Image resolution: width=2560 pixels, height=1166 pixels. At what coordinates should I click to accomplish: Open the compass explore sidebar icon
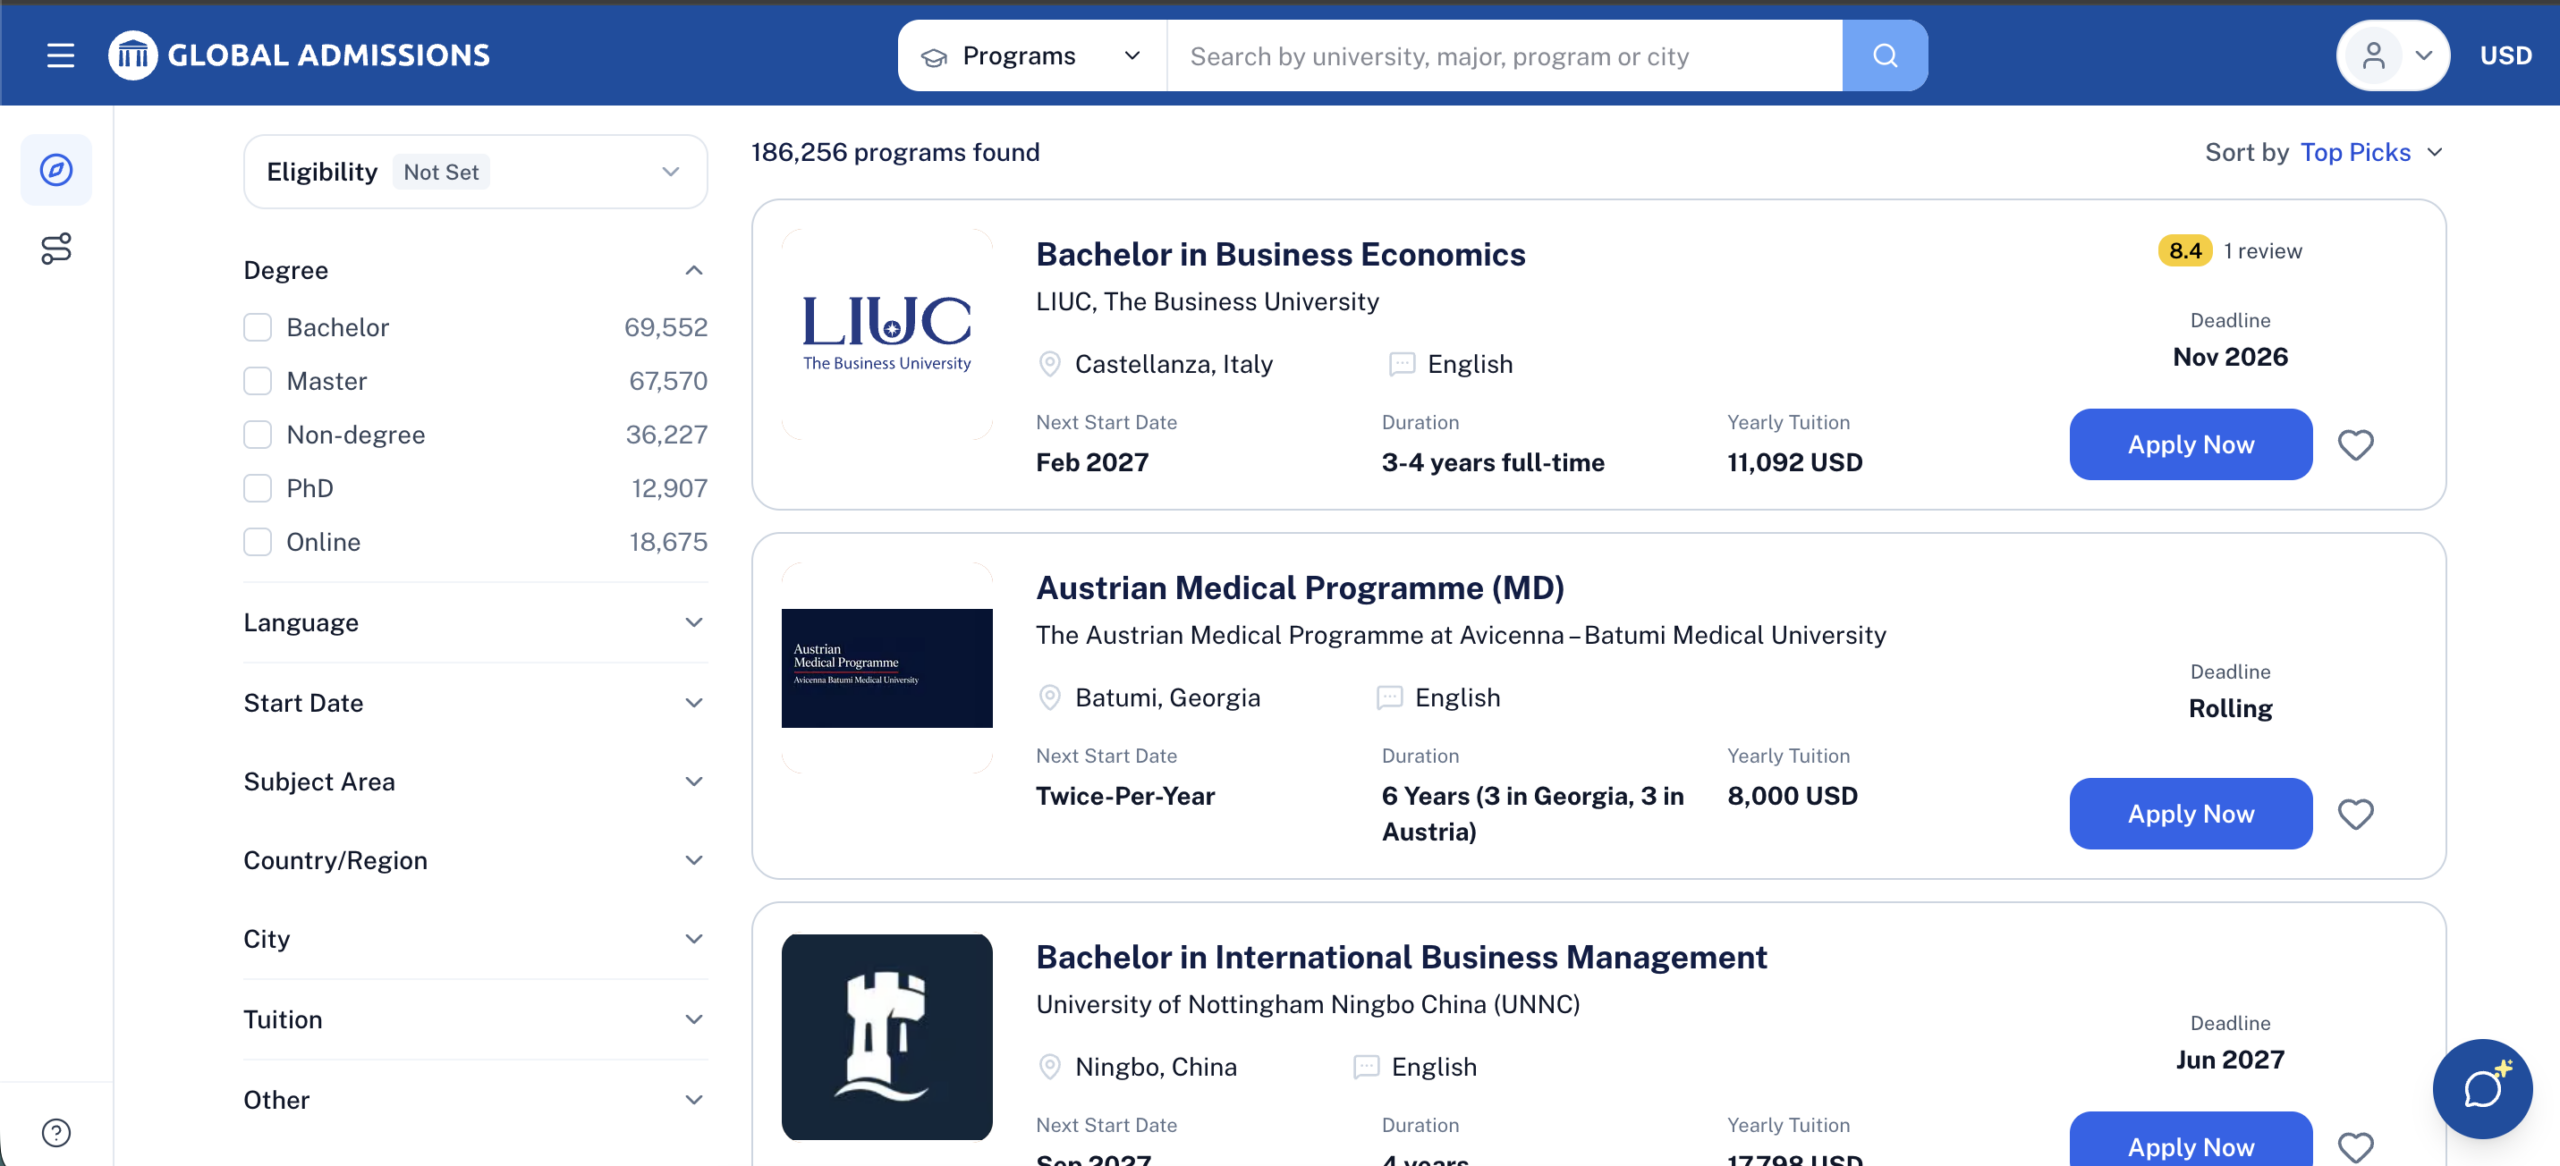[x=56, y=170]
